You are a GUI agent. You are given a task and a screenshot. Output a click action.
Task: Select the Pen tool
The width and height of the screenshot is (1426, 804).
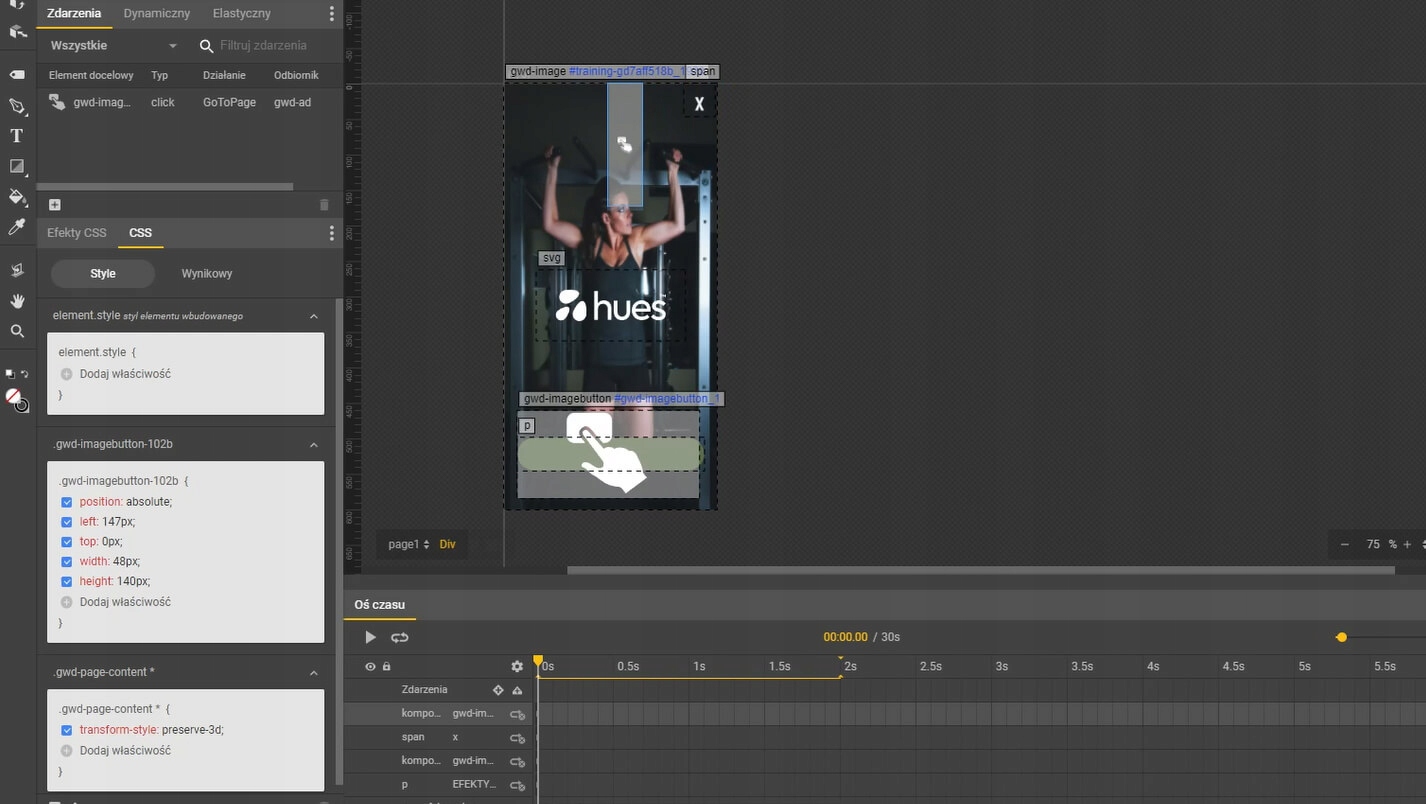[x=17, y=106]
